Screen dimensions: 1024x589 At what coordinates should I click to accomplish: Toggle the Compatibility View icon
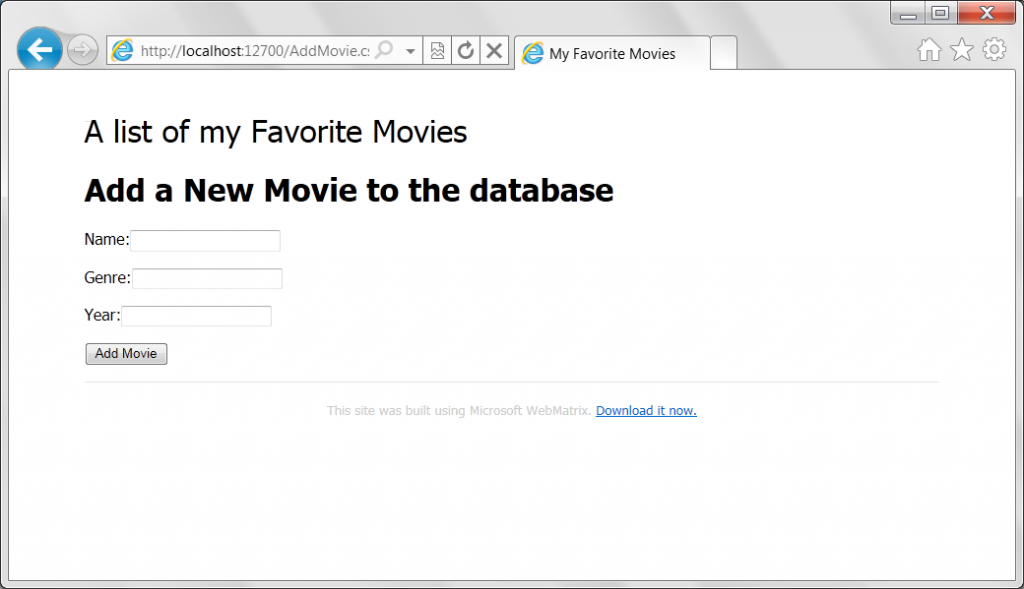(x=438, y=51)
